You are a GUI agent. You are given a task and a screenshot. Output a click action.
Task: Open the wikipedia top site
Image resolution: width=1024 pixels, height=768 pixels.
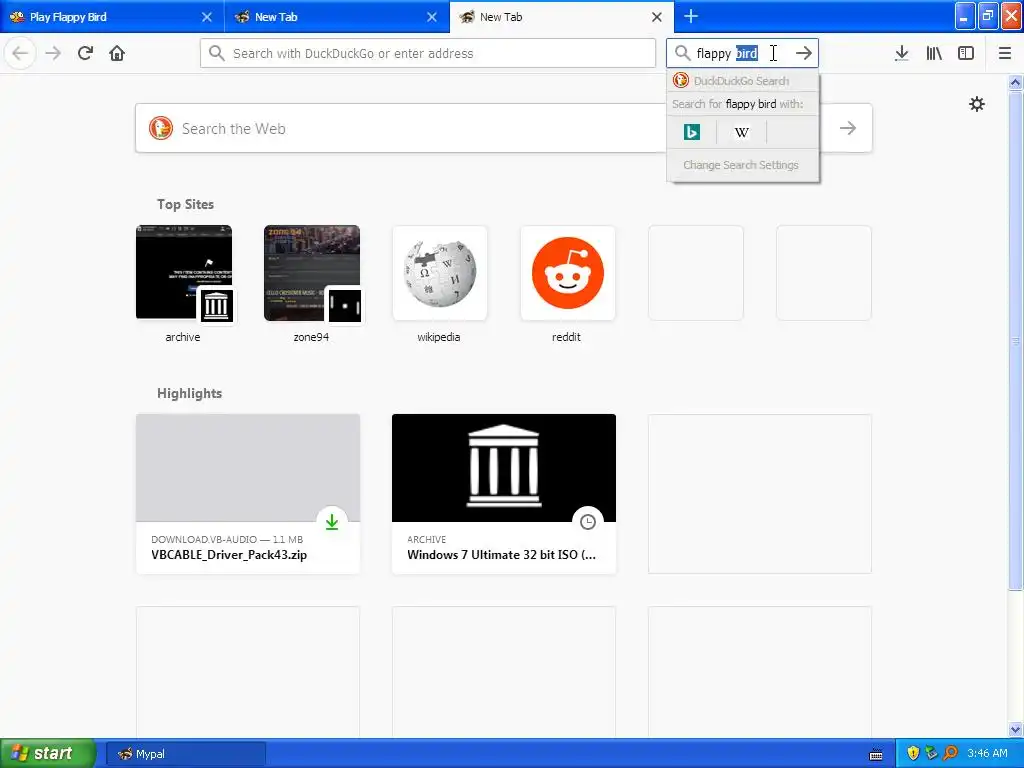[440, 284]
